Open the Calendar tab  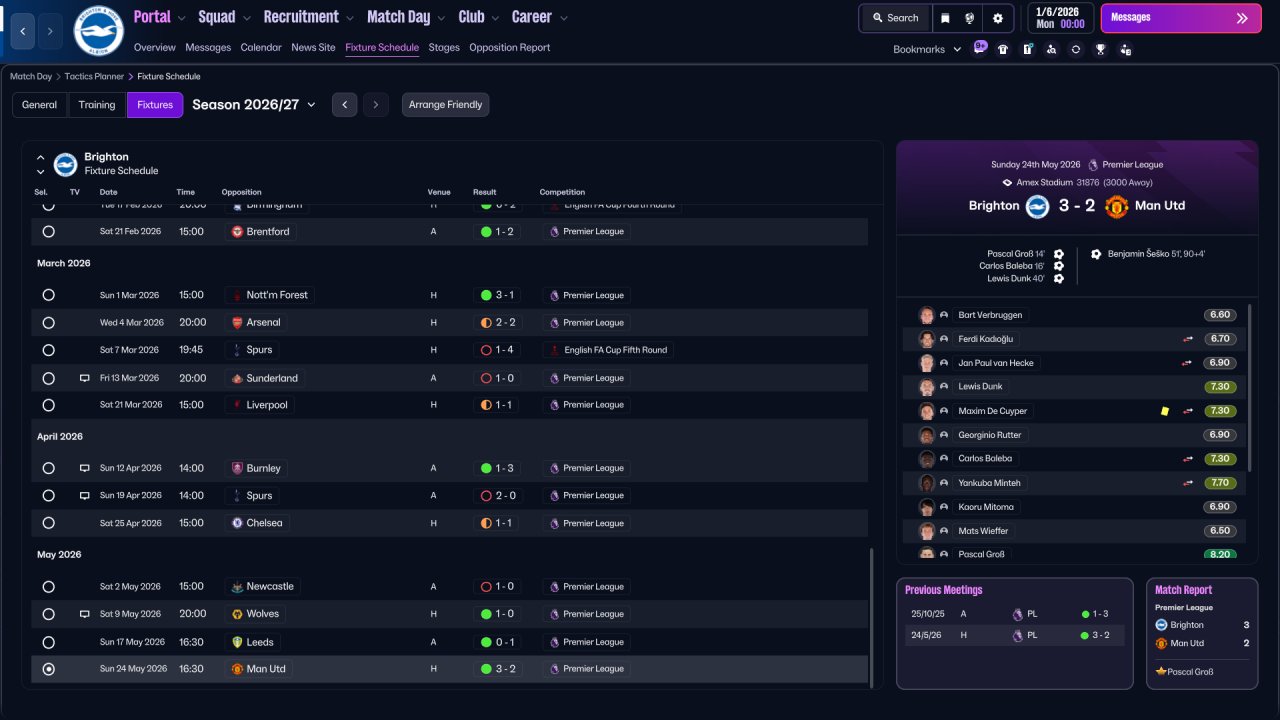tap(261, 47)
